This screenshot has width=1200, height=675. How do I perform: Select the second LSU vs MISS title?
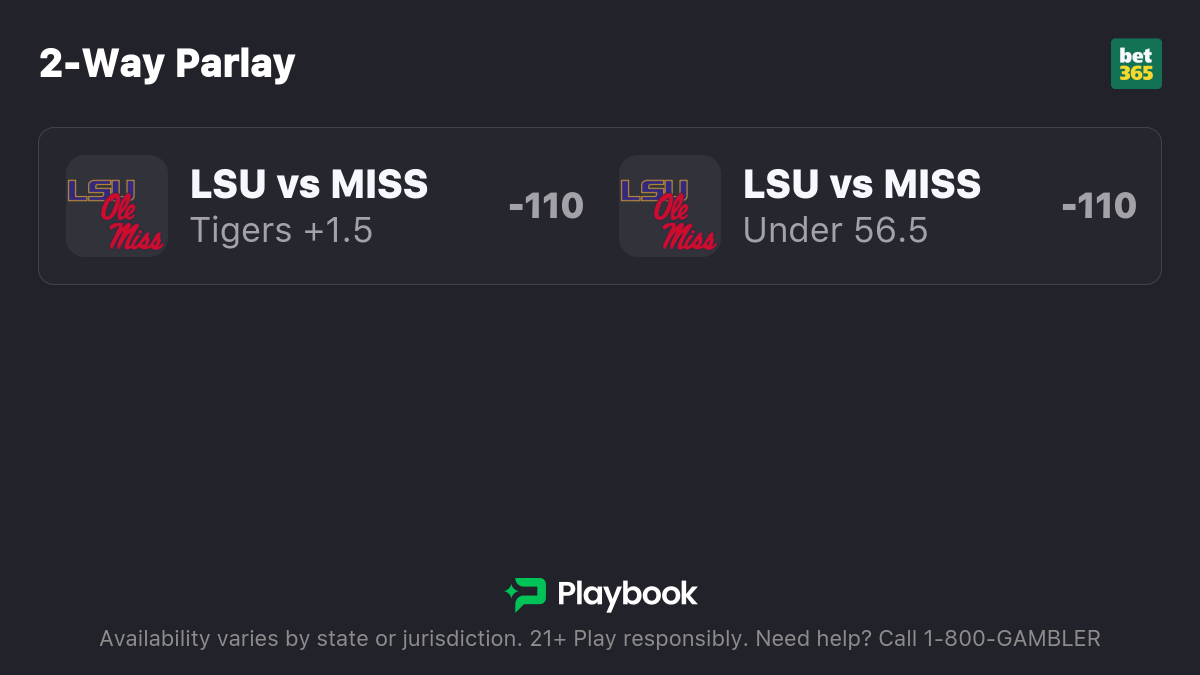(x=862, y=185)
